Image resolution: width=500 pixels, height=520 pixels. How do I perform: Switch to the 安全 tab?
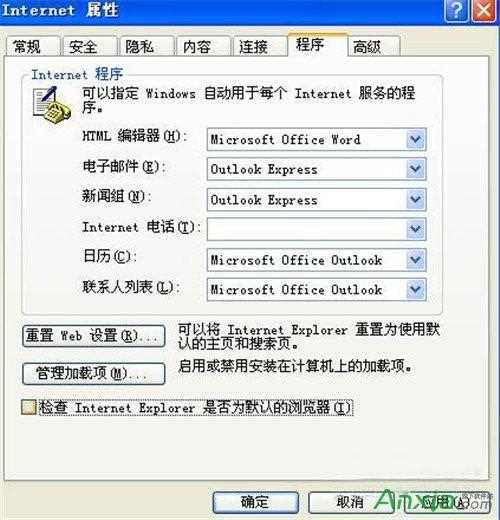89,47
